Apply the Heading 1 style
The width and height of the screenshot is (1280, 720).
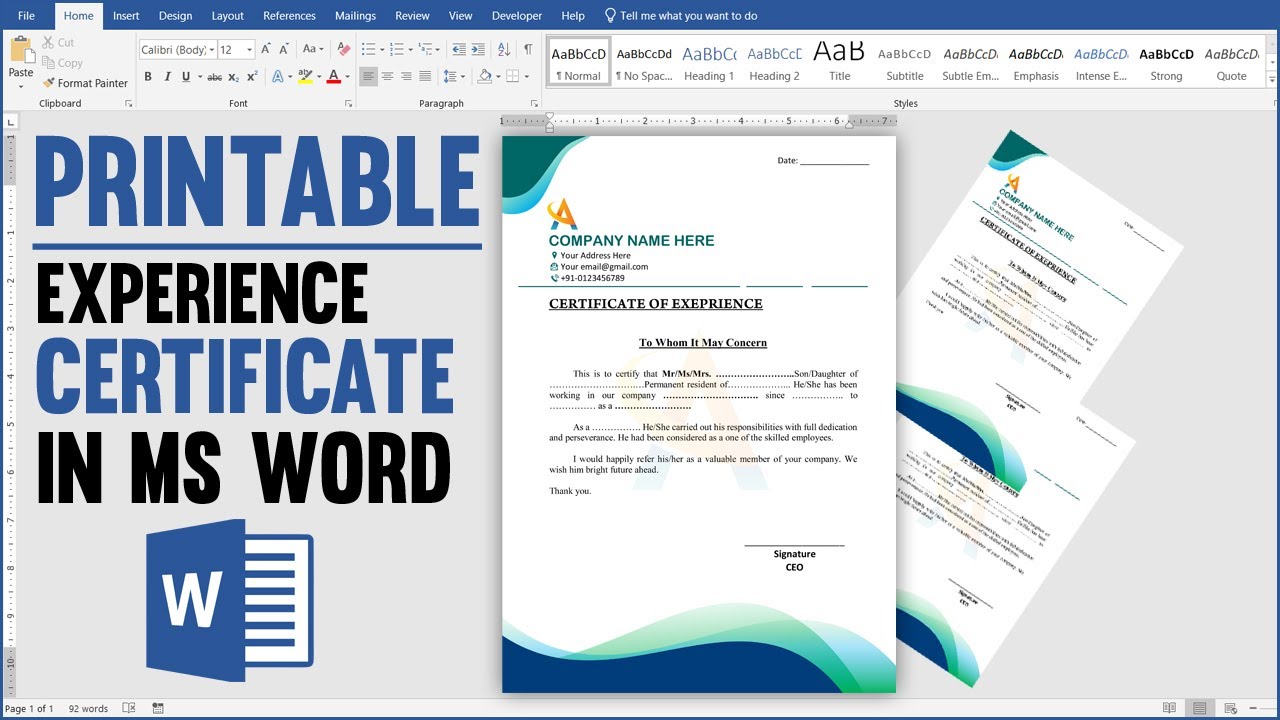[x=709, y=62]
